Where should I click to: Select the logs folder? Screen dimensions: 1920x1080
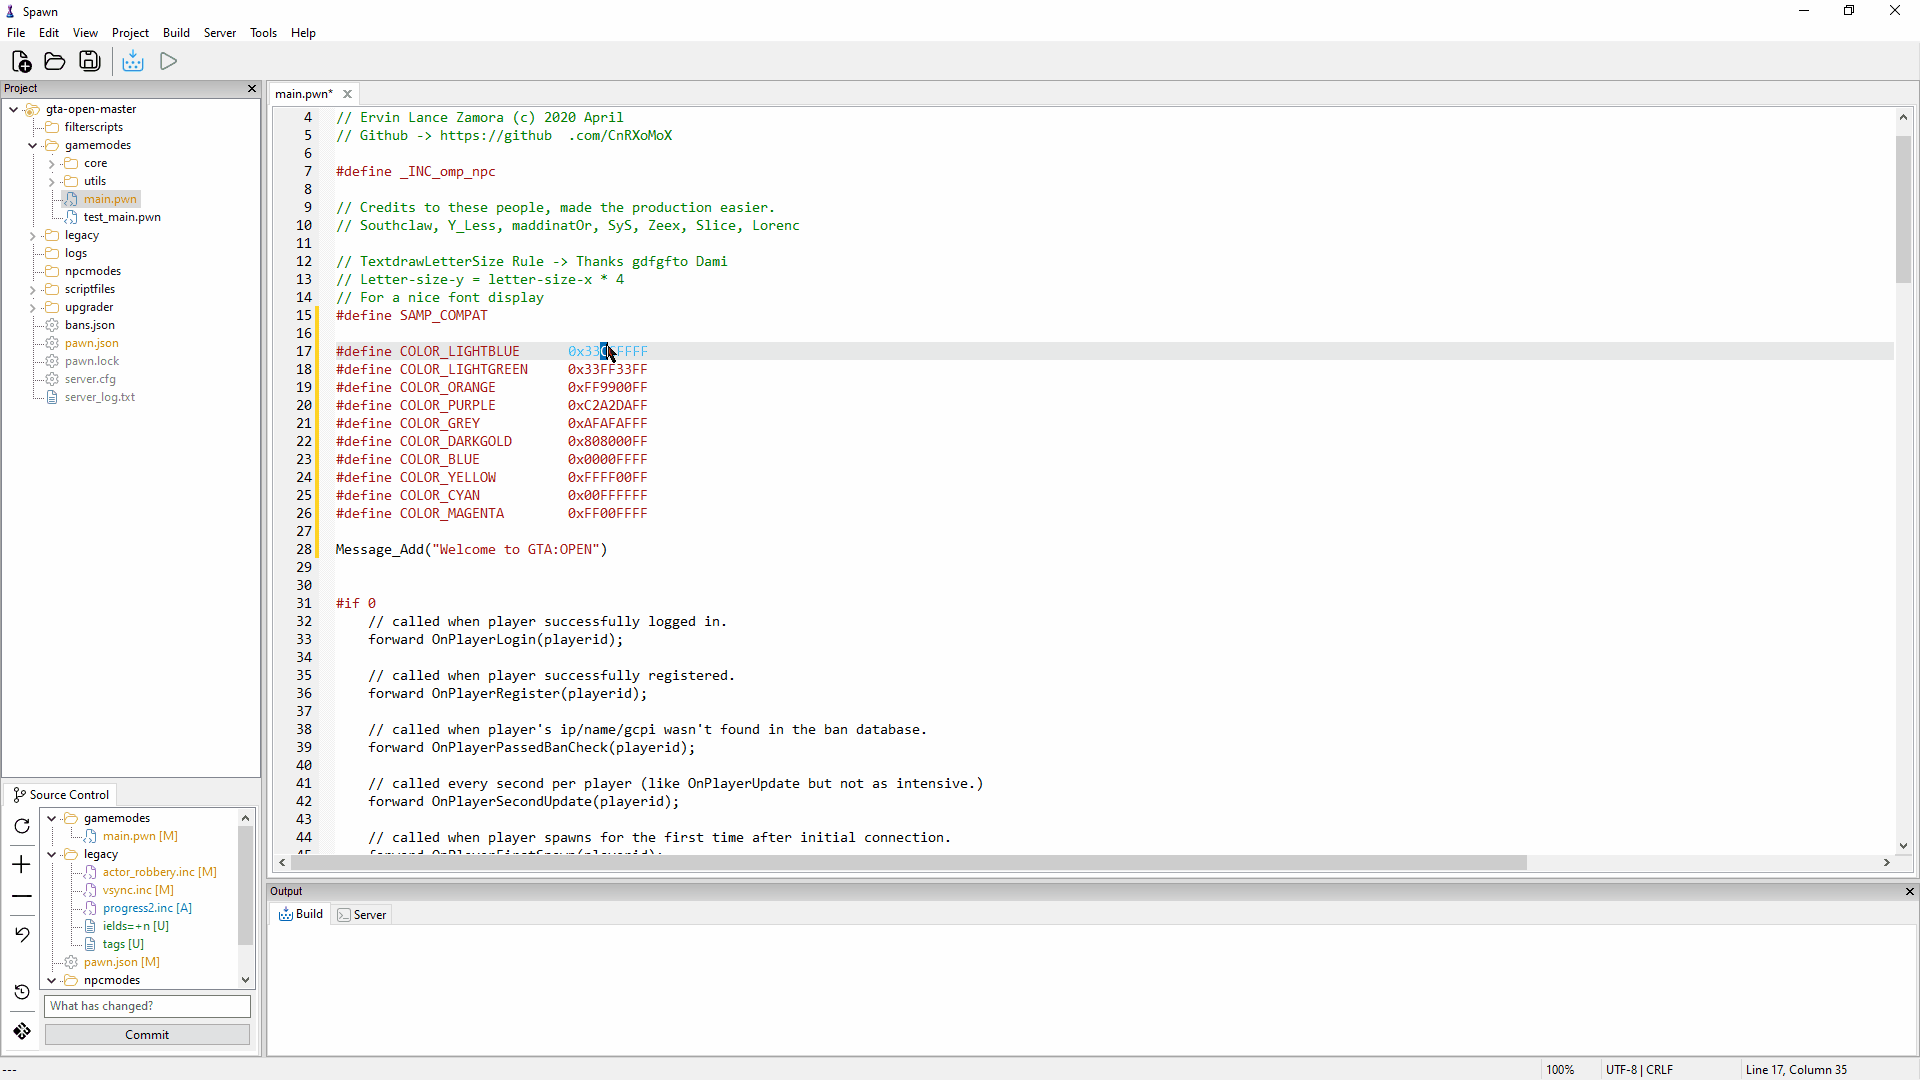(76, 253)
